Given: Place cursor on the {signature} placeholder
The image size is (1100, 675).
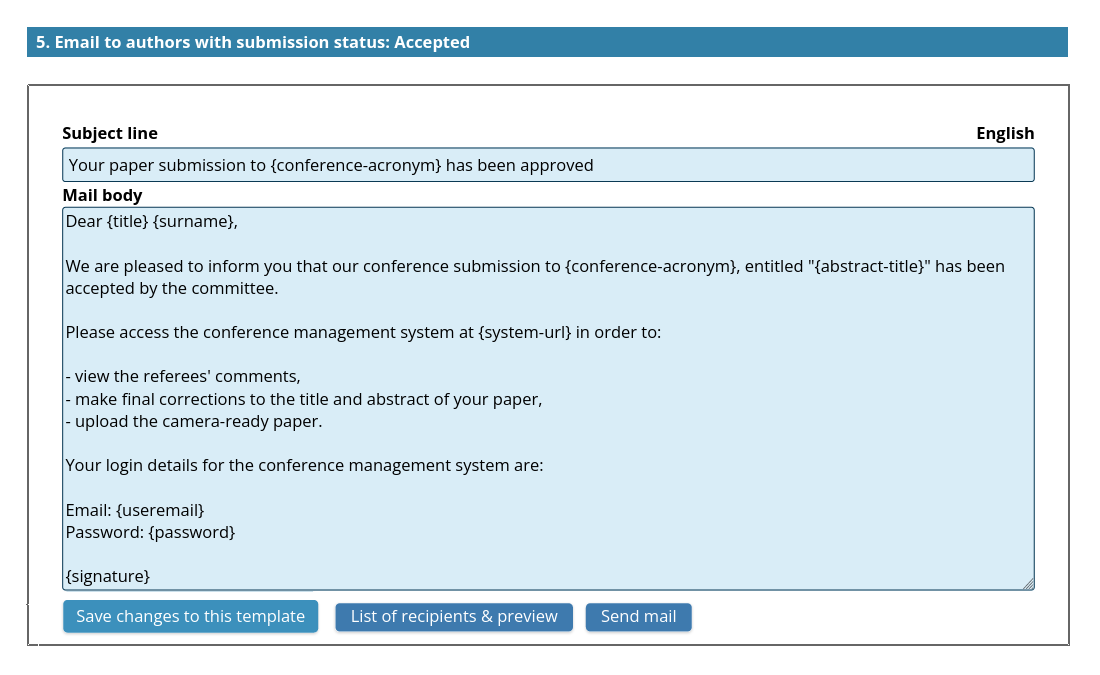Looking at the screenshot, I should click(x=108, y=576).
